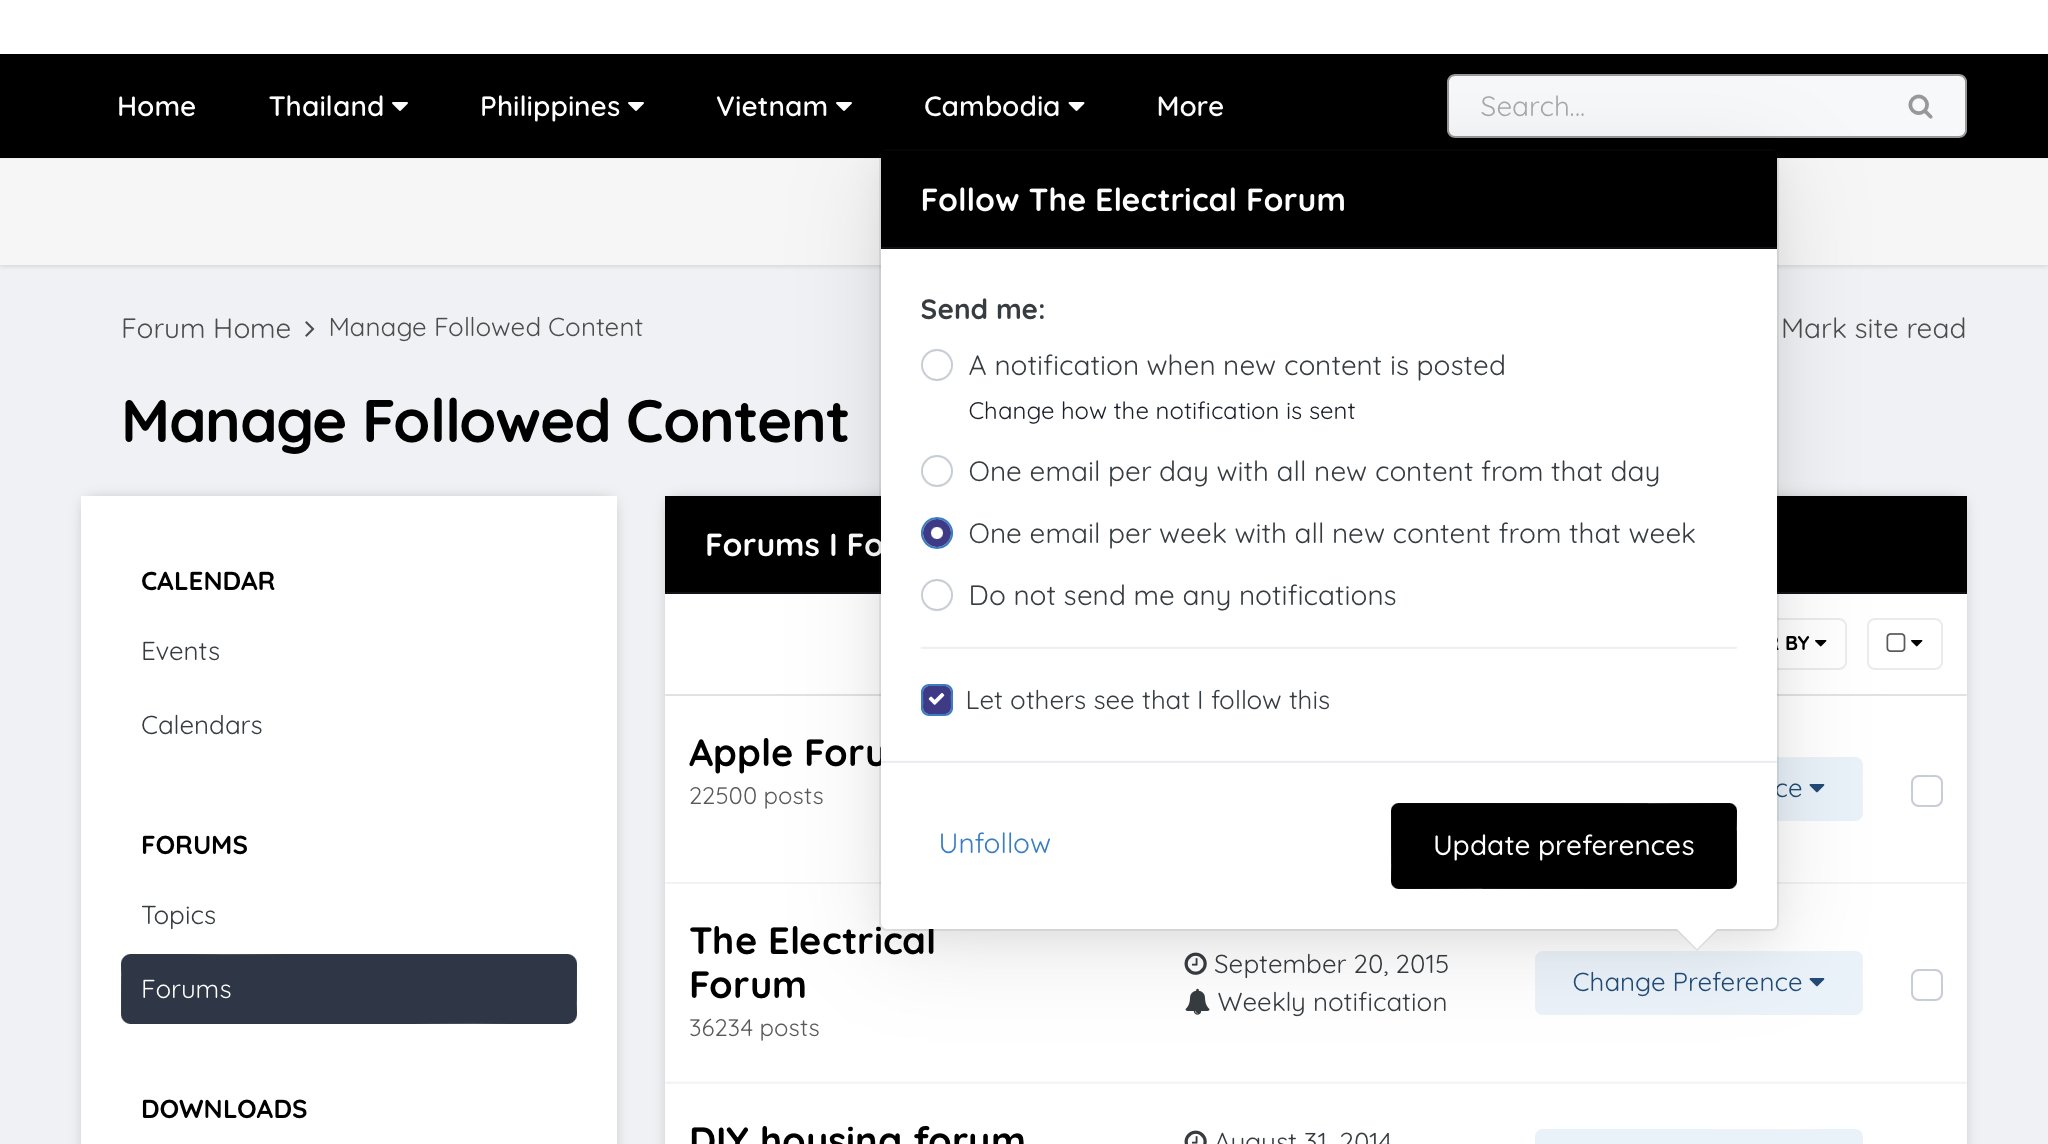
Task: Click the Unfollow link
Action: [x=994, y=844]
